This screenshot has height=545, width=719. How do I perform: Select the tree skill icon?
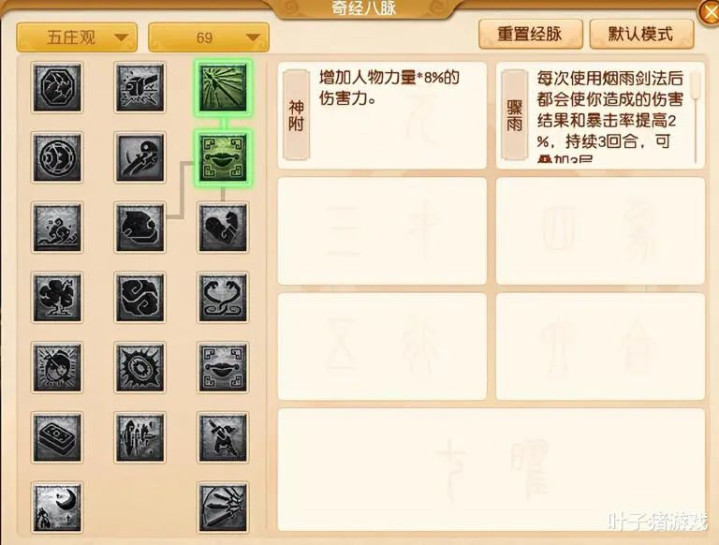[x=57, y=297]
